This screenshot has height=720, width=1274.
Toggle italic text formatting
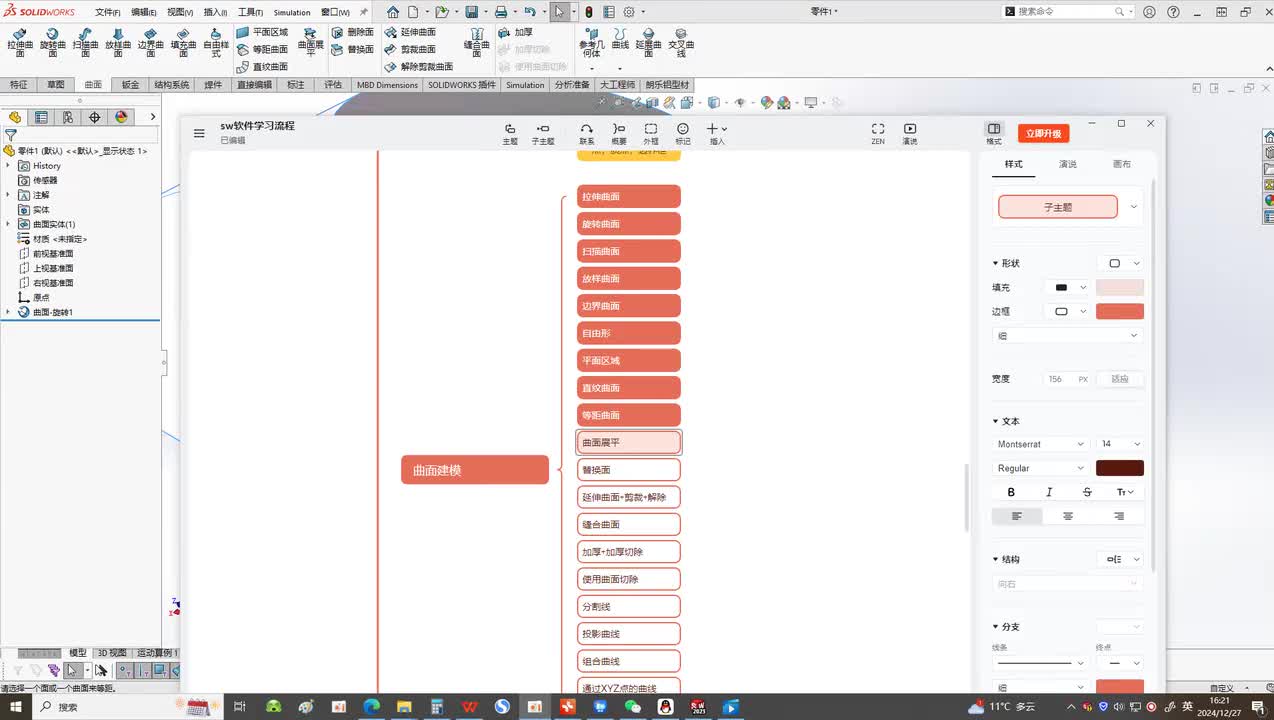[1049, 492]
